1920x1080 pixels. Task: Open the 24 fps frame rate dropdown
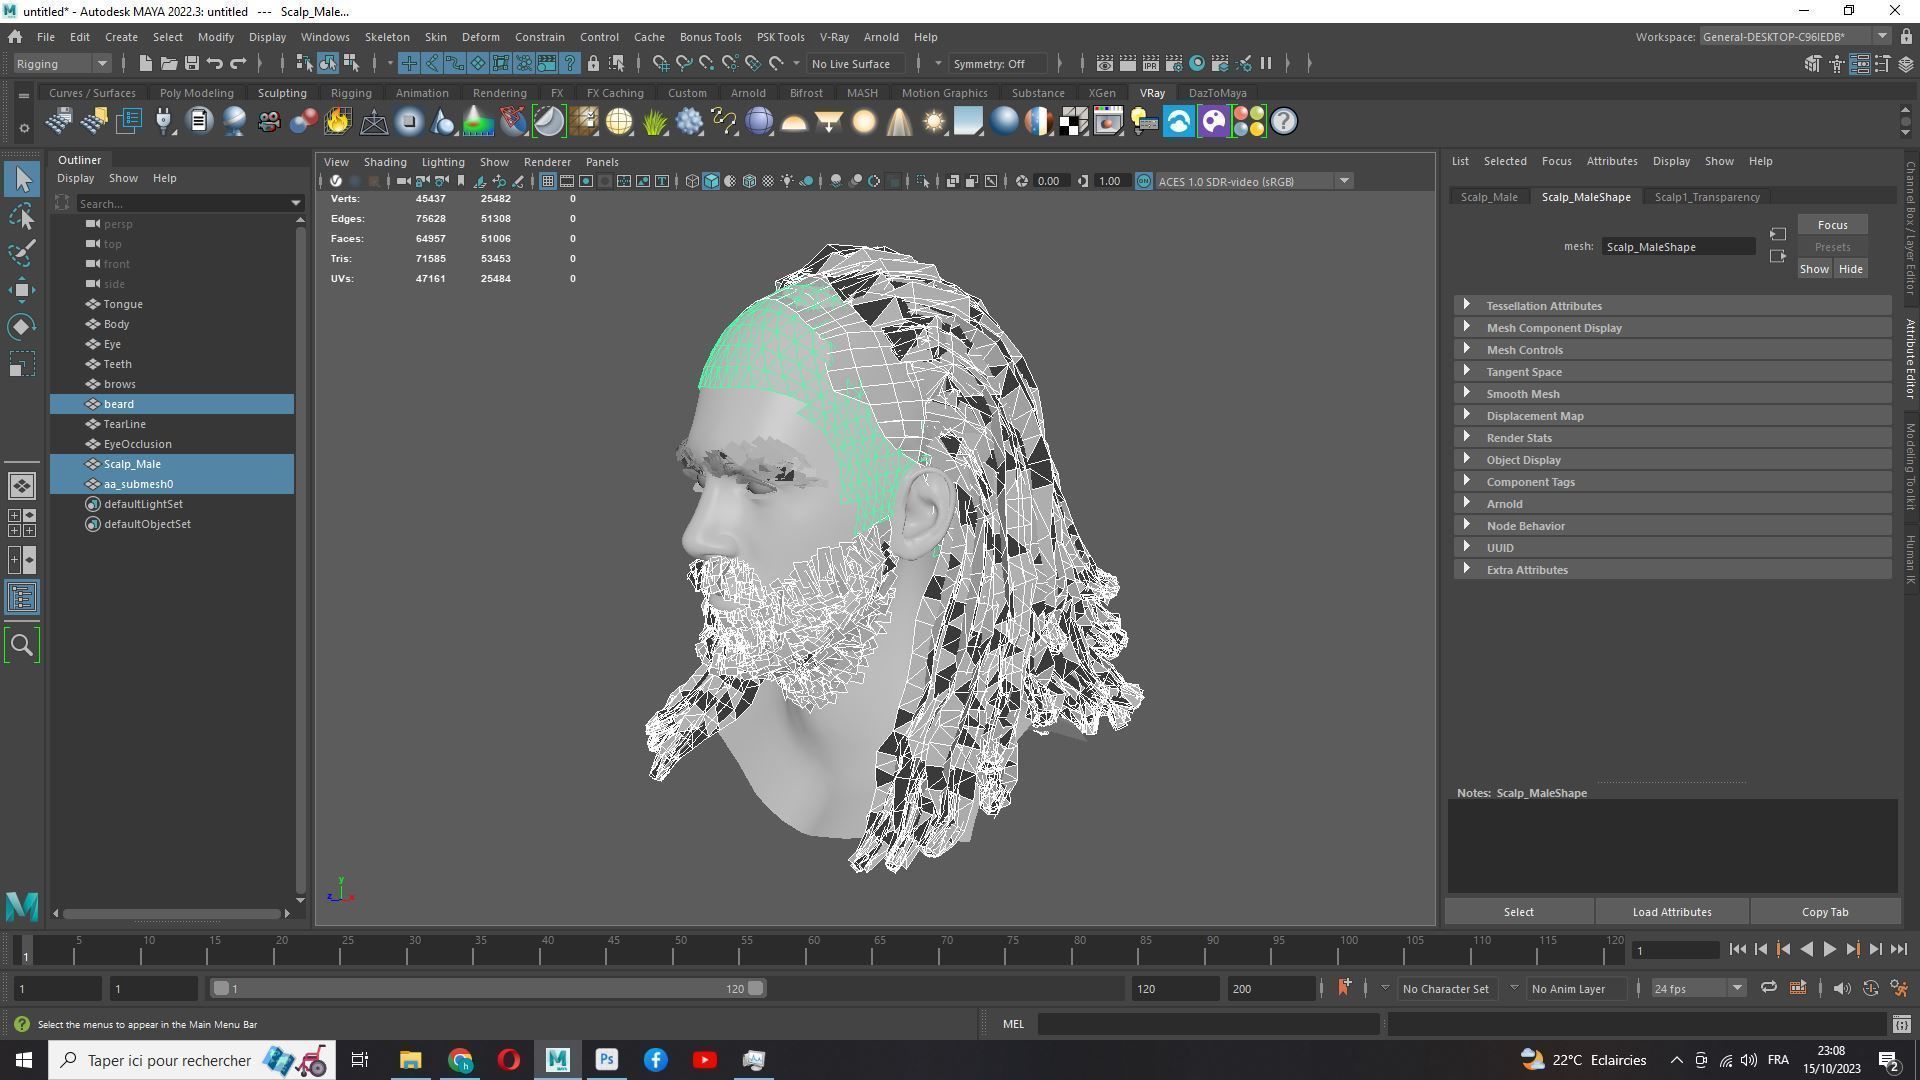1697,989
